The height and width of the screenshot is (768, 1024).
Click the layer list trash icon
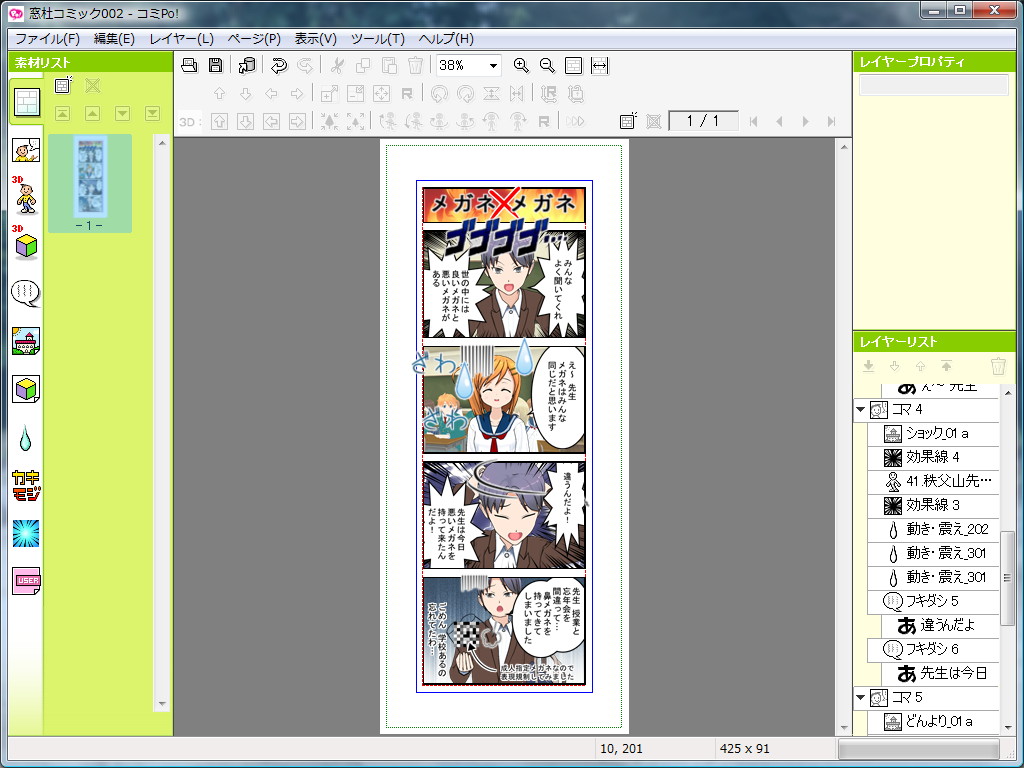pos(997,366)
